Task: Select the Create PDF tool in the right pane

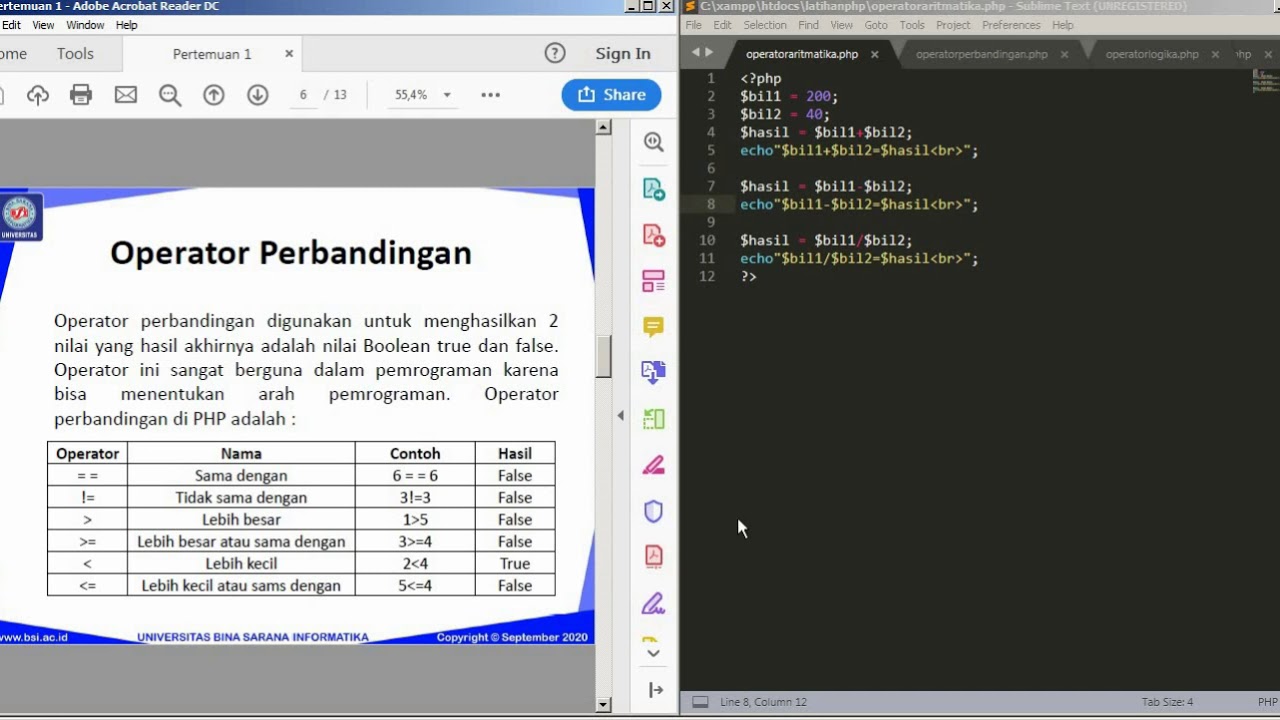Action: (654, 235)
